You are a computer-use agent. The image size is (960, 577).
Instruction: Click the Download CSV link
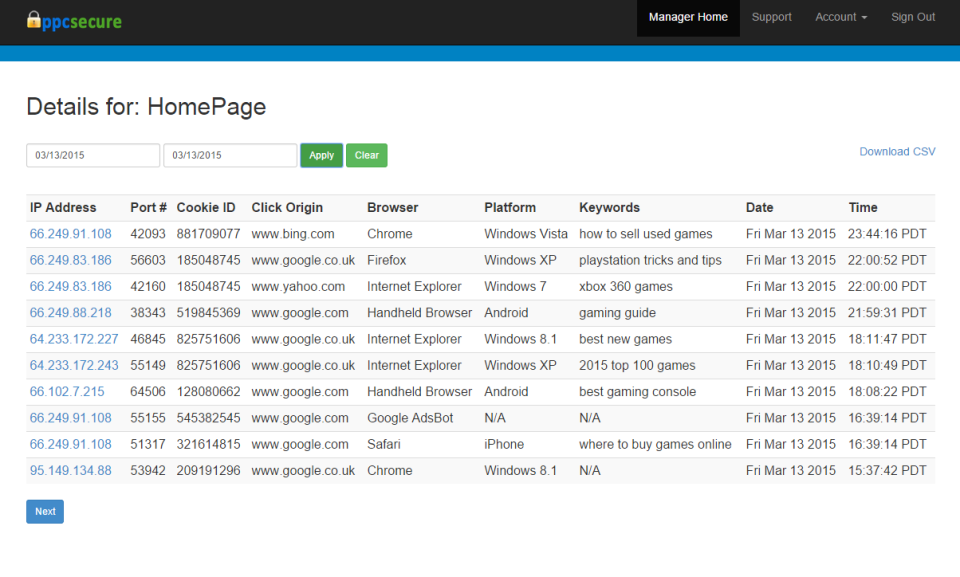897,151
